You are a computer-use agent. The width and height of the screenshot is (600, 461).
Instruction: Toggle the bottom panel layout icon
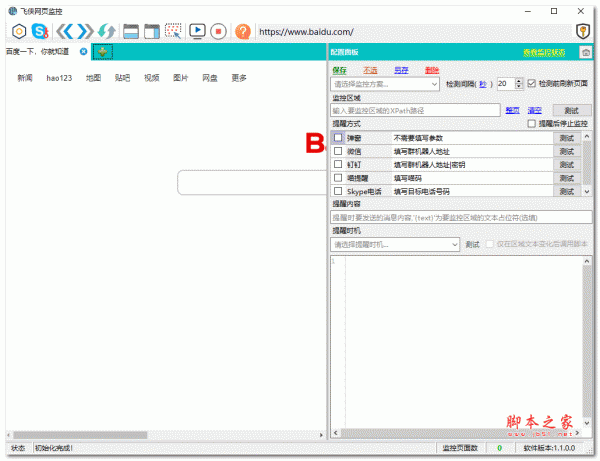pyautogui.click(x=131, y=31)
